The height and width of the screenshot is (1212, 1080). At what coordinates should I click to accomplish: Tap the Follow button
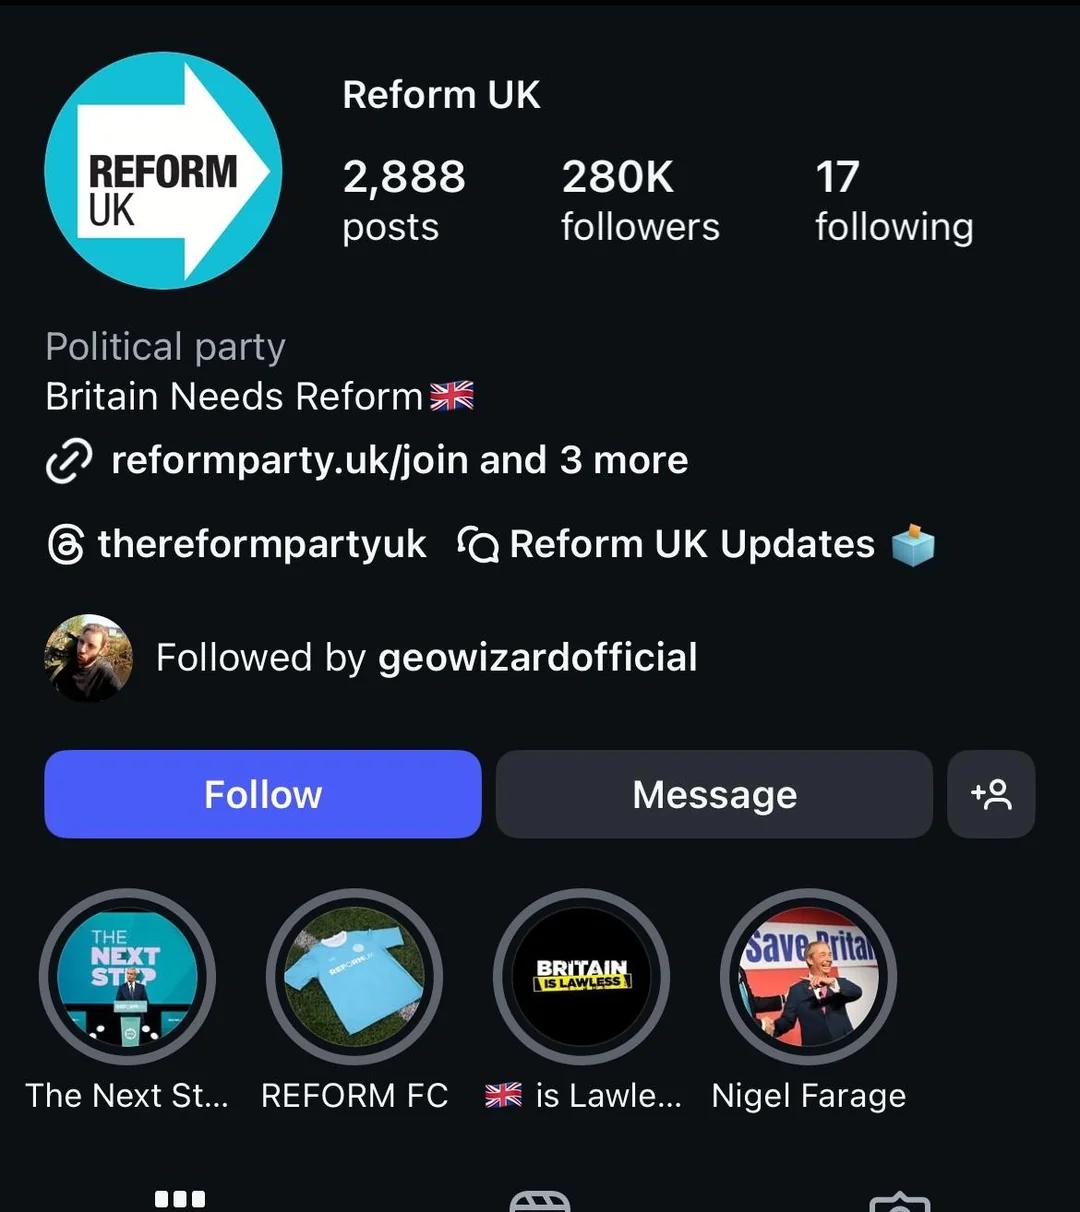coord(262,794)
